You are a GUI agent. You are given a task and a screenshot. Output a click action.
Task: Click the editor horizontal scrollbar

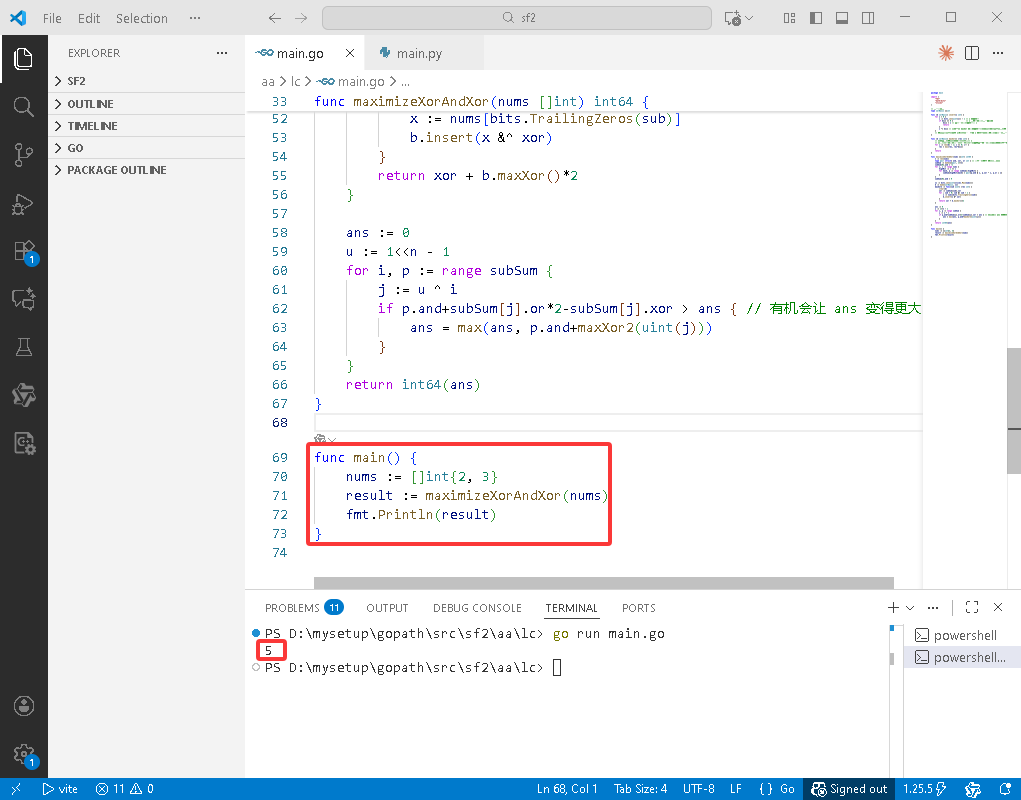[603, 583]
